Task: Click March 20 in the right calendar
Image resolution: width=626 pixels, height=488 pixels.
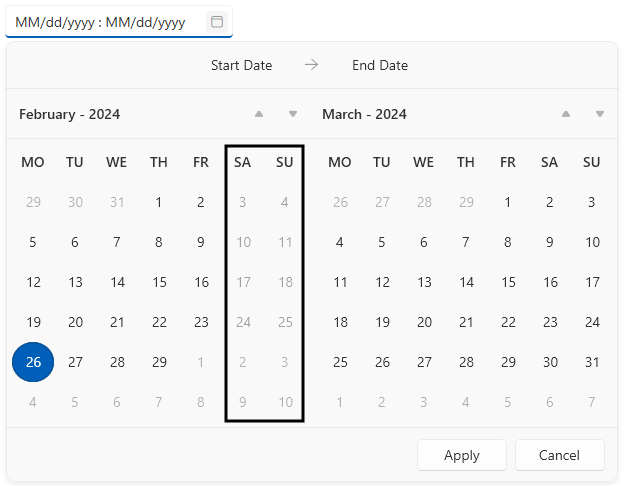Action: click(x=424, y=322)
